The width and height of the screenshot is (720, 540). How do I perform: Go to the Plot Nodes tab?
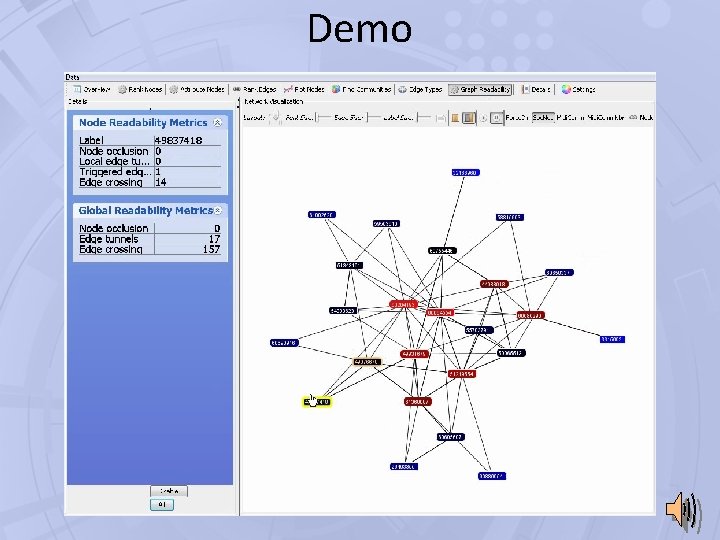pos(304,90)
